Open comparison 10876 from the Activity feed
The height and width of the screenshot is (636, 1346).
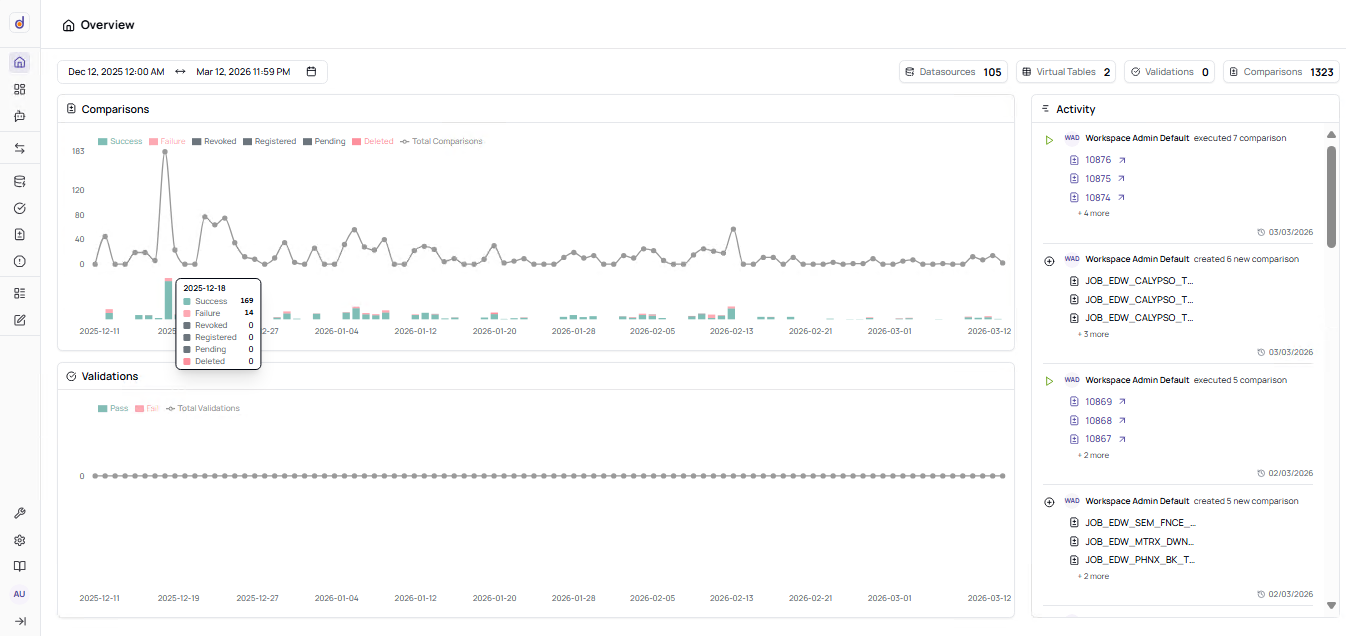coord(1098,159)
